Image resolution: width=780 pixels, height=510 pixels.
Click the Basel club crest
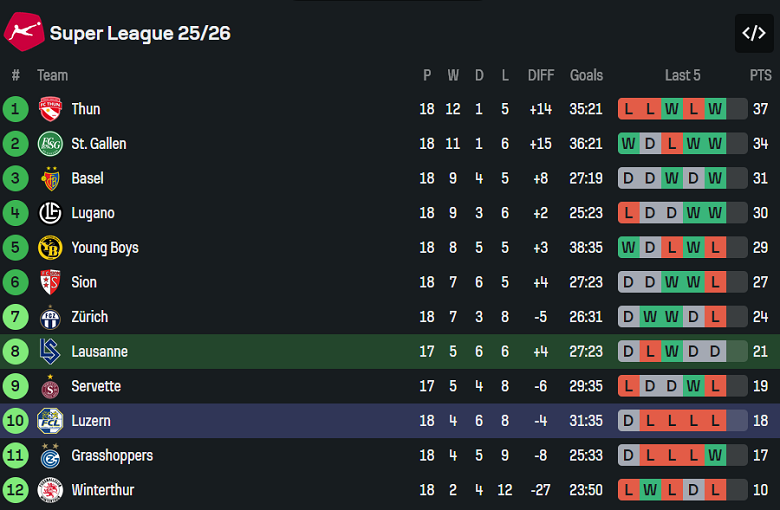(x=50, y=179)
